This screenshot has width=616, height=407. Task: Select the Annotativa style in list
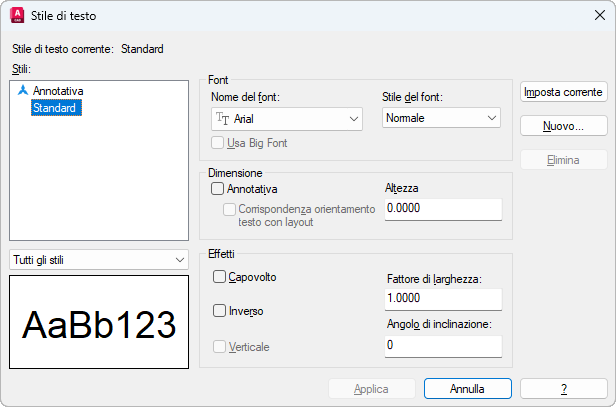pyautogui.click(x=58, y=90)
